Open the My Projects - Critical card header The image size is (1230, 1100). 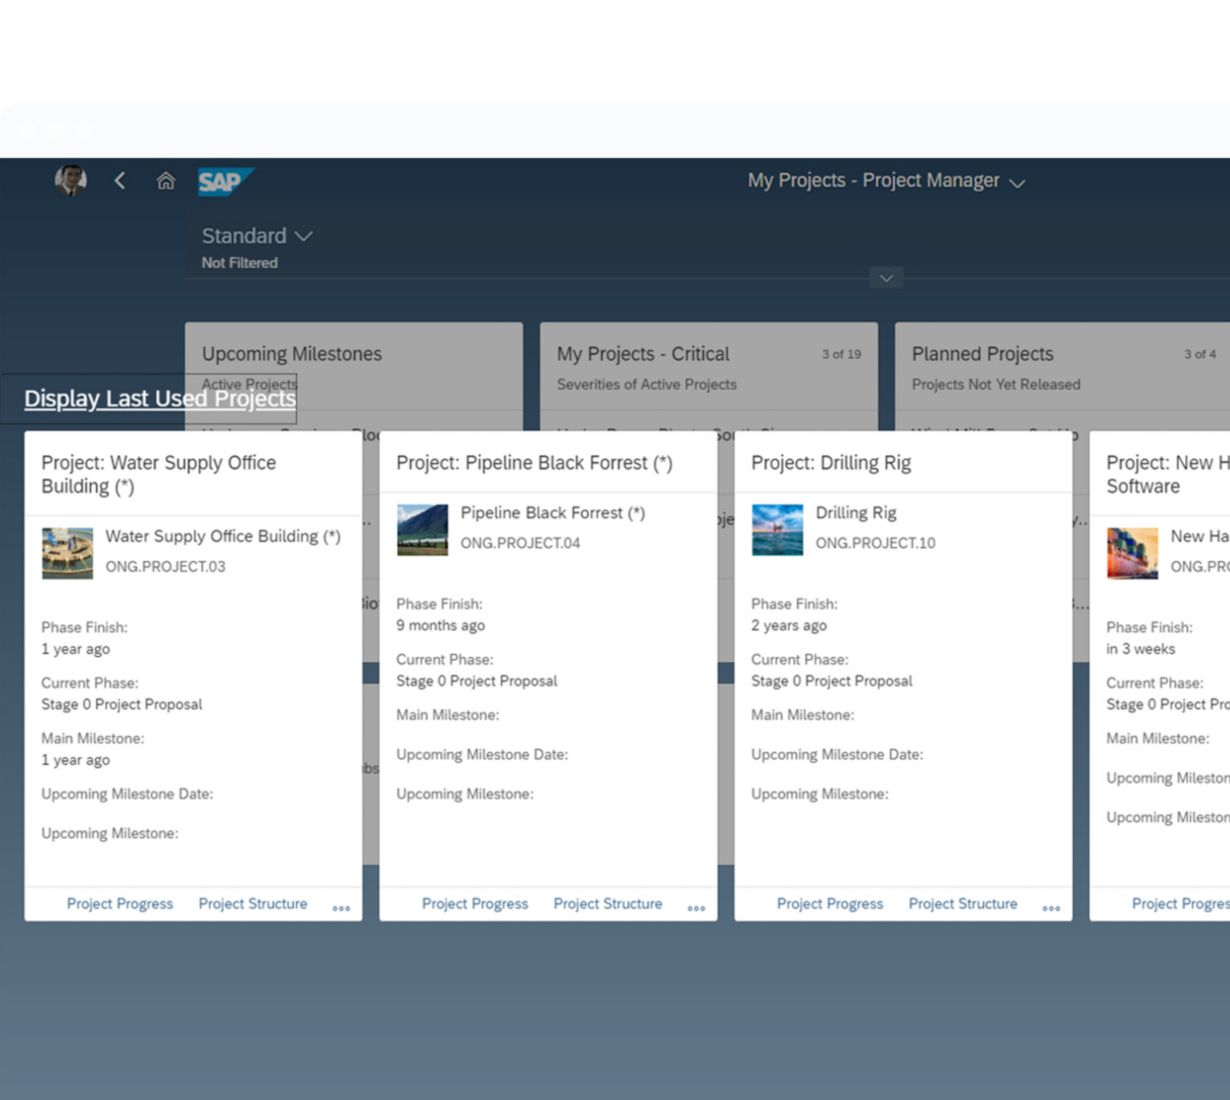pos(643,354)
